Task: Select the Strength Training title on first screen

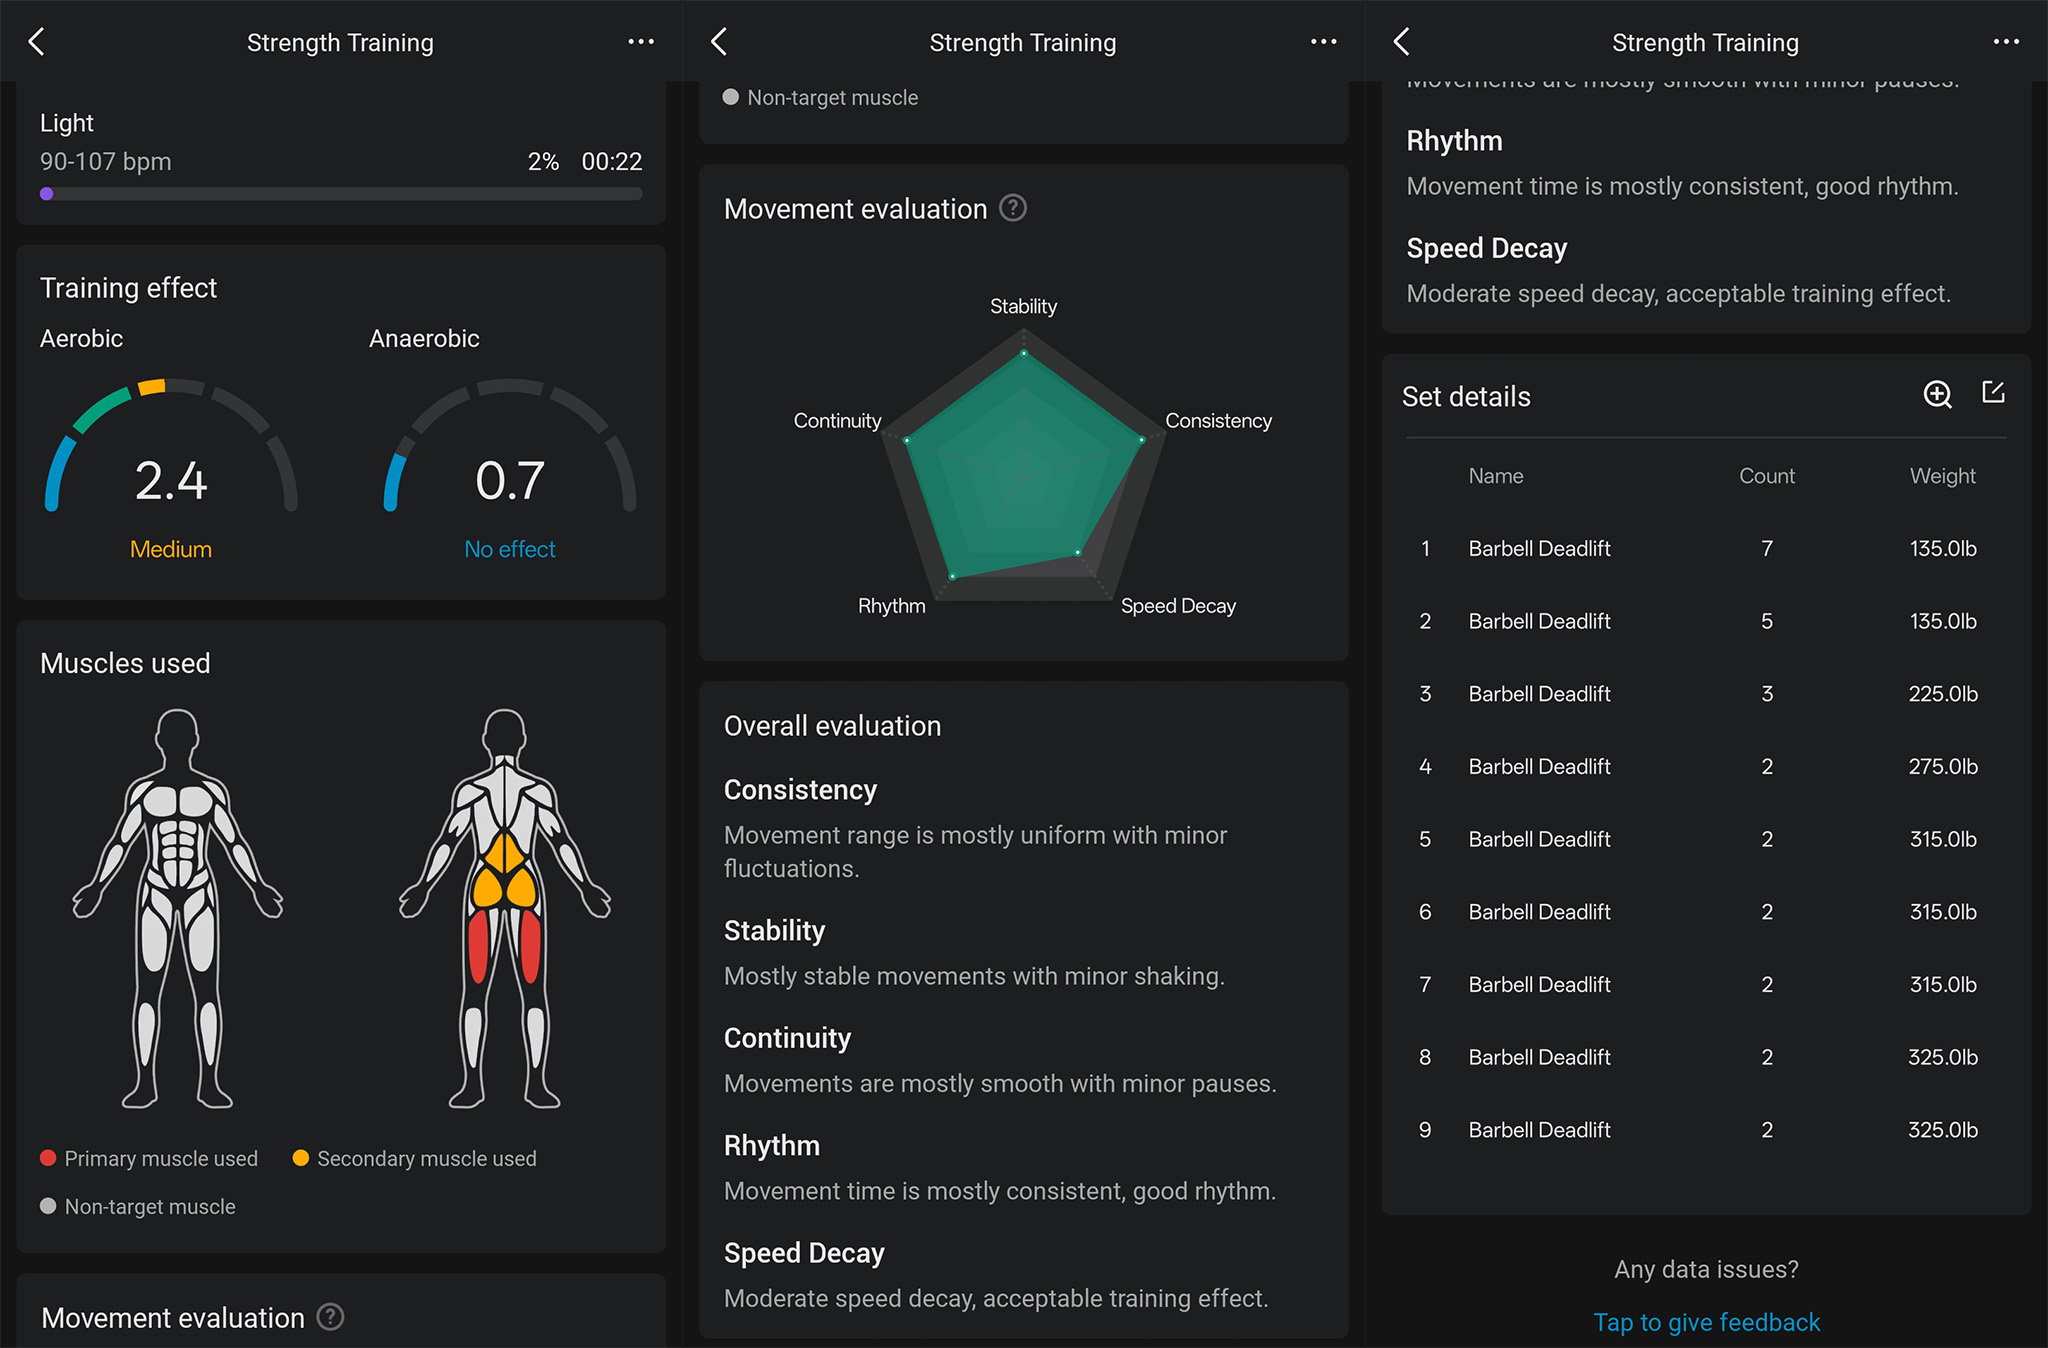Action: tap(340, 42)
